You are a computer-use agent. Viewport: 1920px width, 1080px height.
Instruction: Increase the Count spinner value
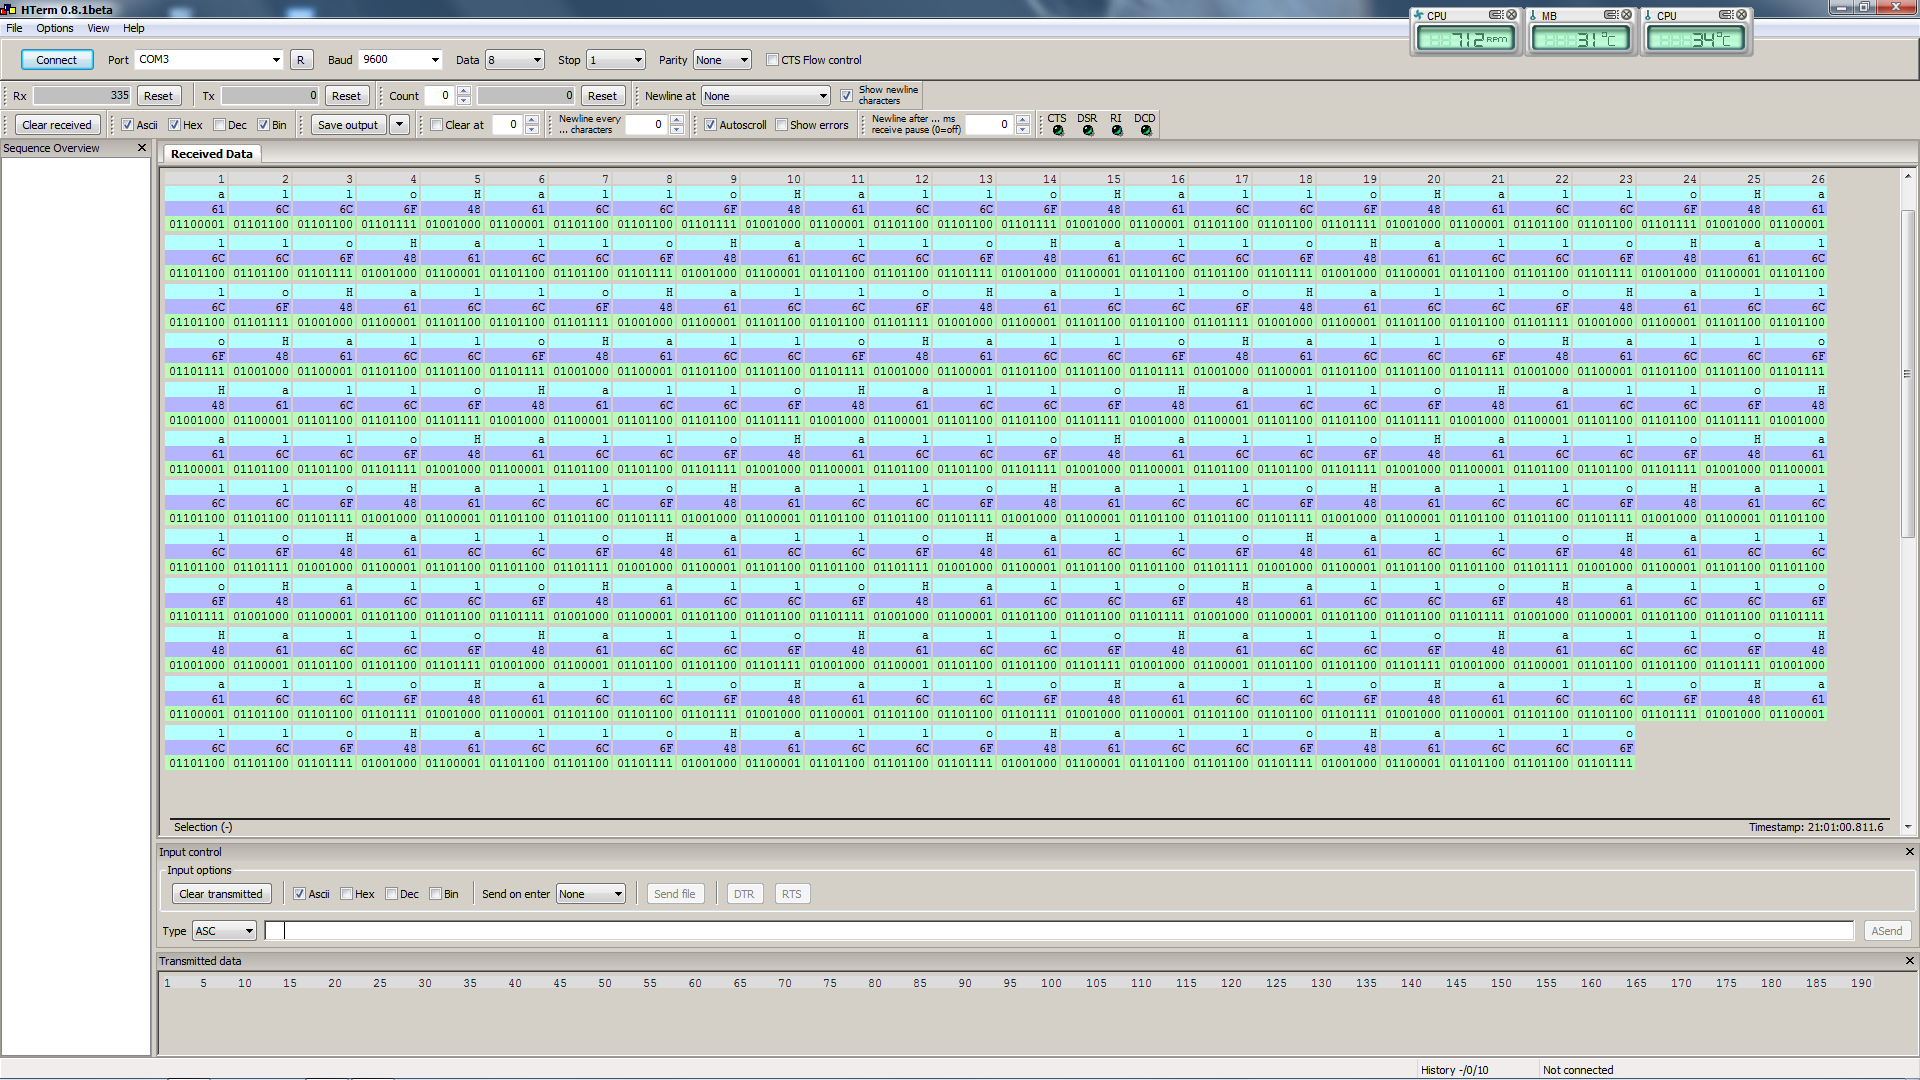point(463,91)
